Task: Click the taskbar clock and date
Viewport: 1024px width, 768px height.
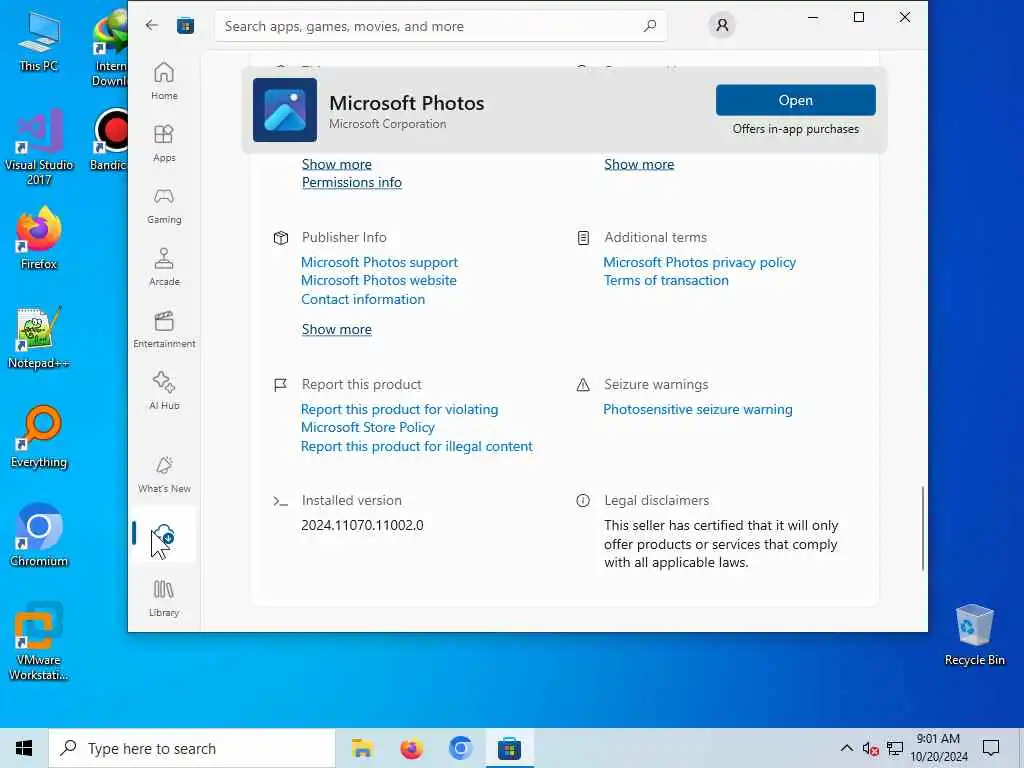Action: pyautogui.click(x=938, y=748)
